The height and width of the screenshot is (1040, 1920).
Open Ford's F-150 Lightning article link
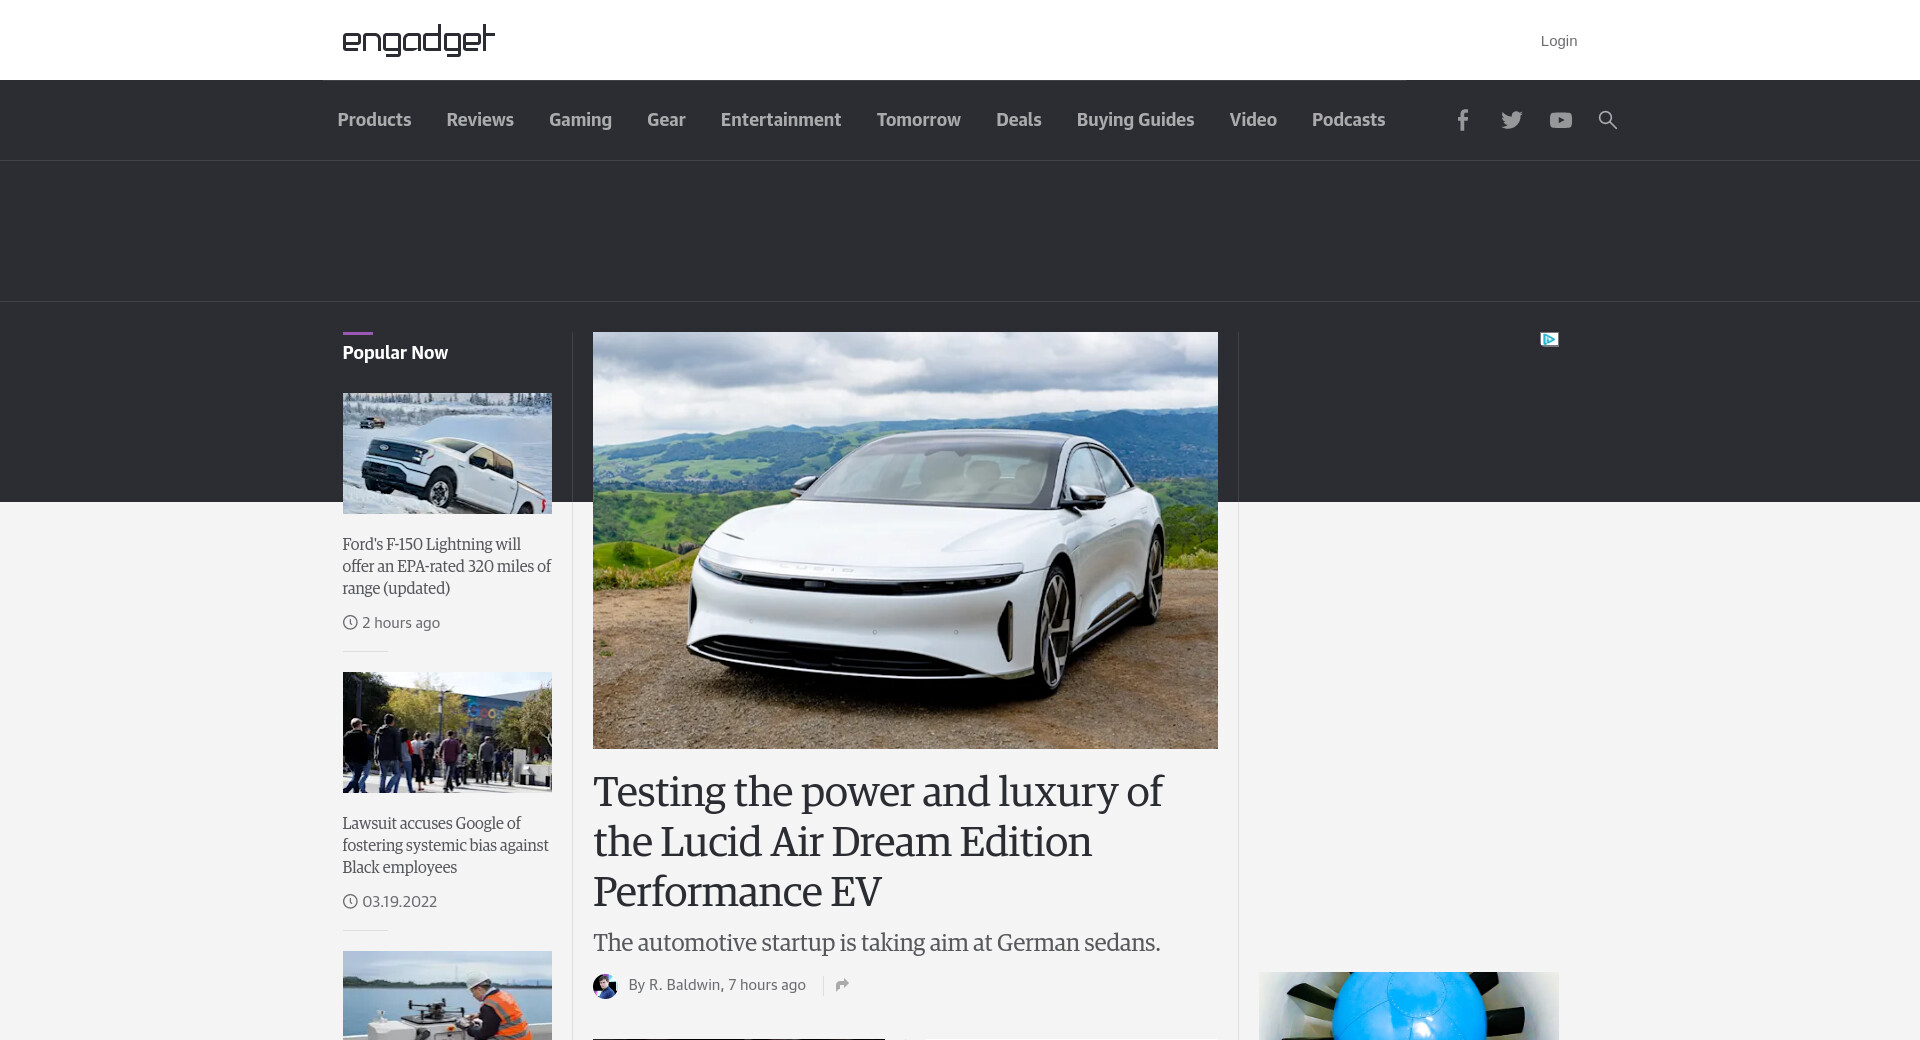tap(446, 566)
